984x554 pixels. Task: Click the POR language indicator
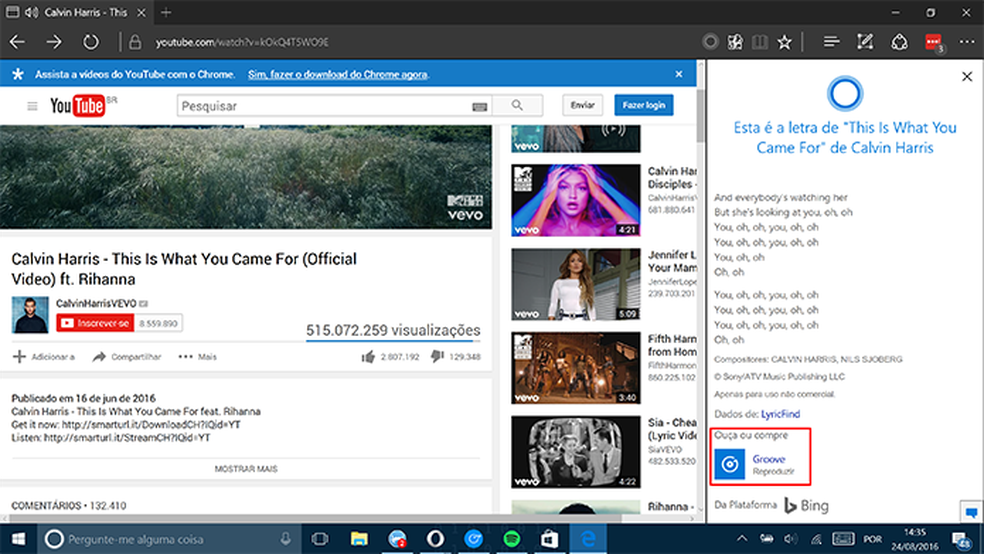click(x=872, y=539)
